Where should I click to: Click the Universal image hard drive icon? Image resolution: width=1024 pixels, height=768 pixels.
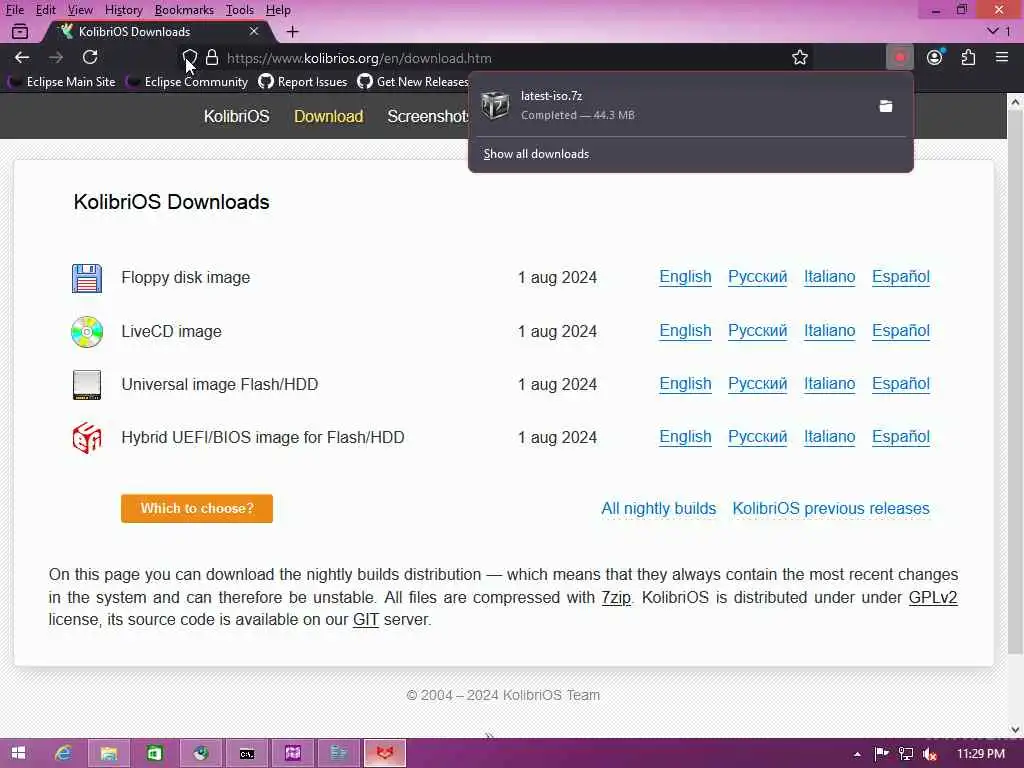point(87,385)
